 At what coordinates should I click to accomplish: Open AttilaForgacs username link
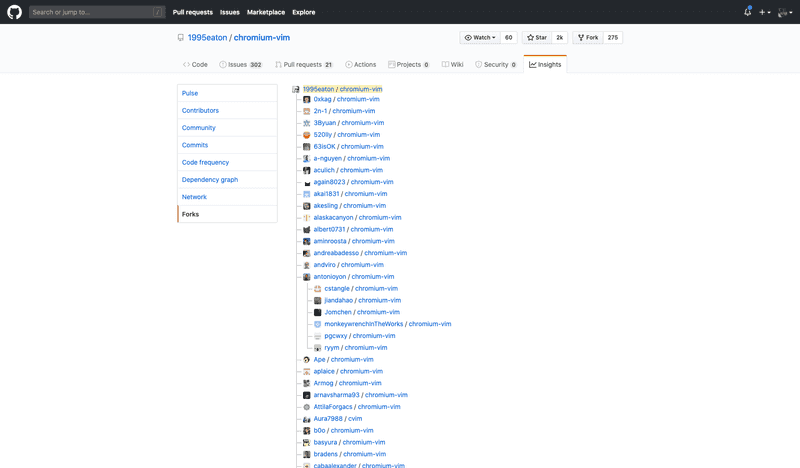pyautogui.click(x=333, y=407)
